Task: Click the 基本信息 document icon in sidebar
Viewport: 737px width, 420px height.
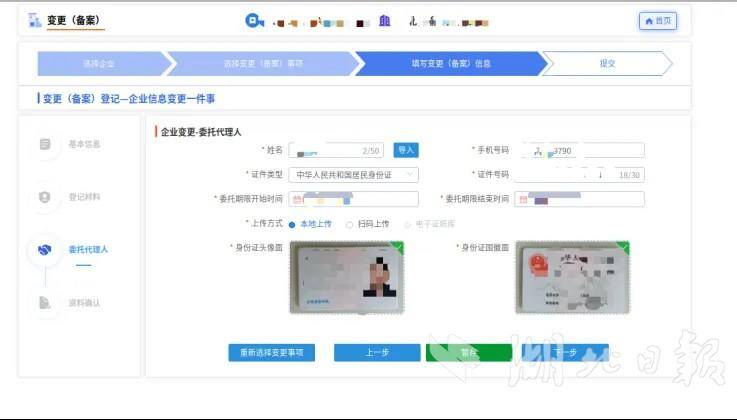Action: pyautogui.click(x=45, y=144)
